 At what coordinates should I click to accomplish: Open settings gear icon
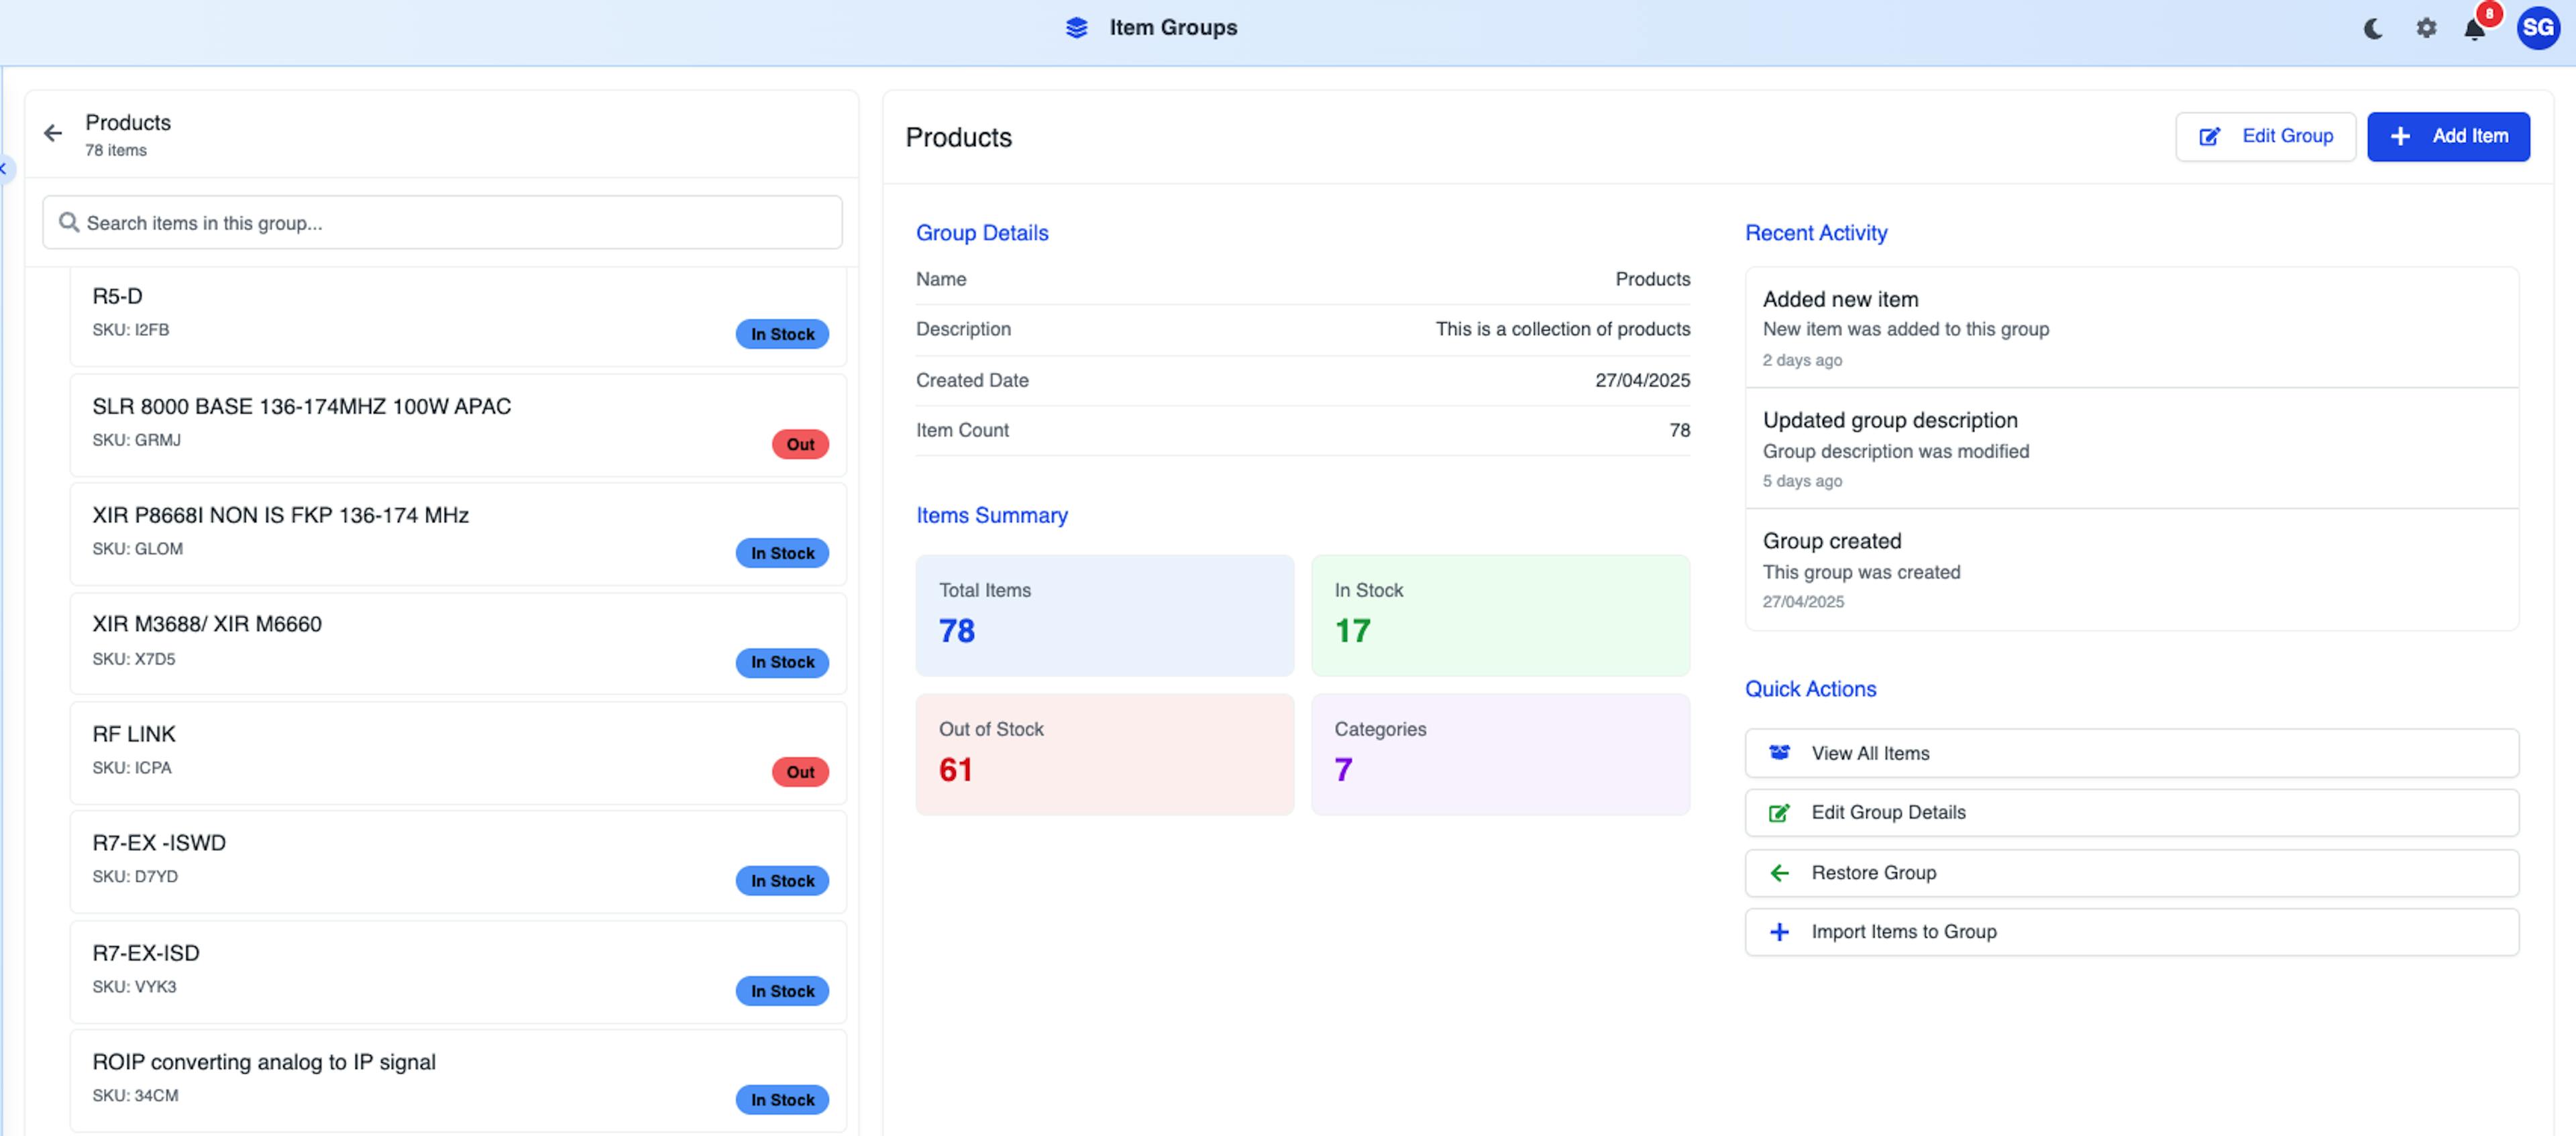point(2426,29)
